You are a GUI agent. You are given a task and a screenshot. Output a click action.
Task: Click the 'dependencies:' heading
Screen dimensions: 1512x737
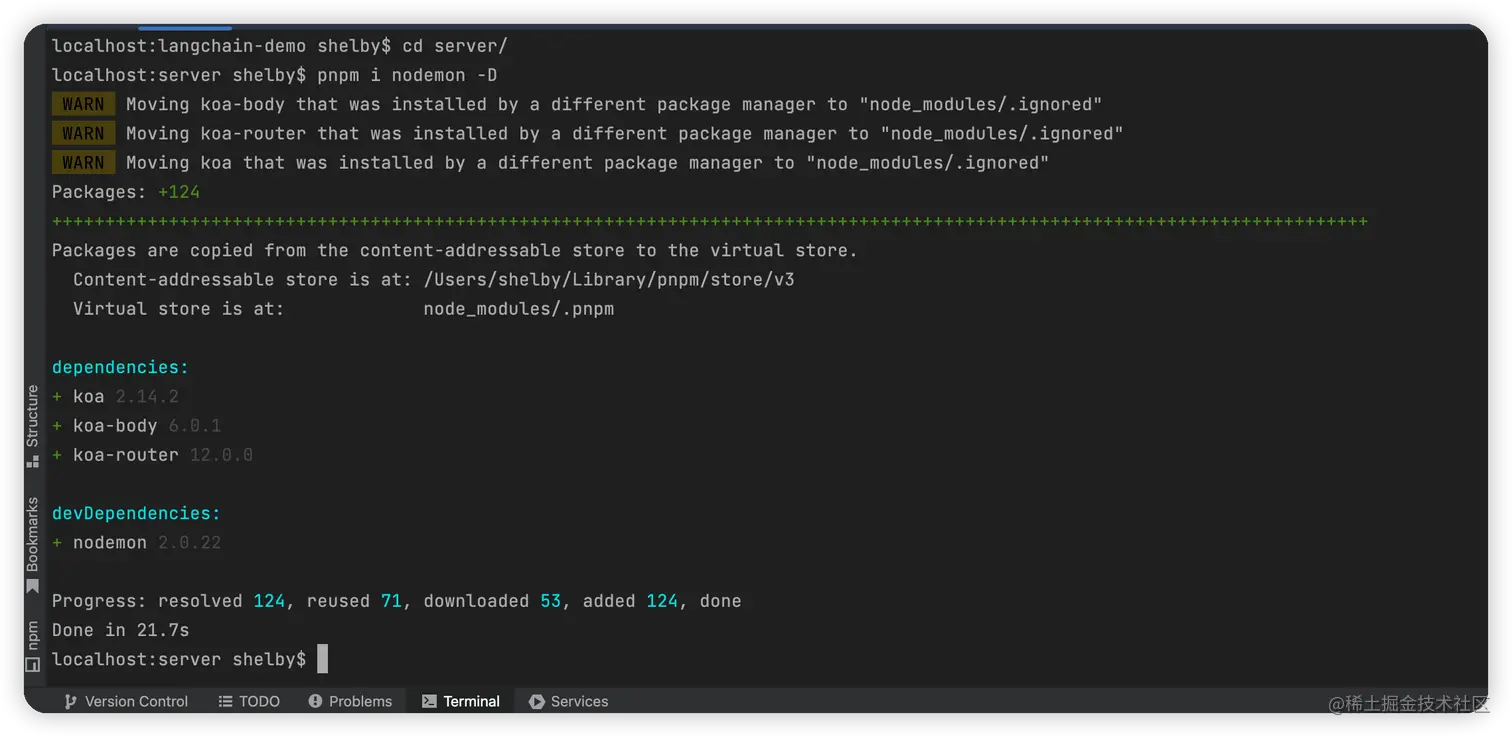(x=120, y=367)
